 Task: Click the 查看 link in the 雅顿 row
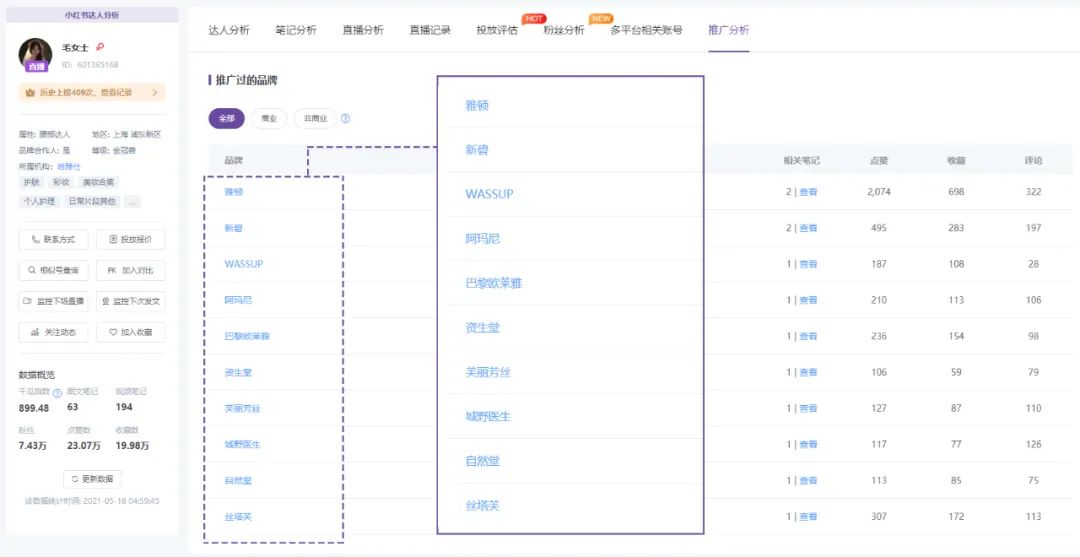point(808,192)
